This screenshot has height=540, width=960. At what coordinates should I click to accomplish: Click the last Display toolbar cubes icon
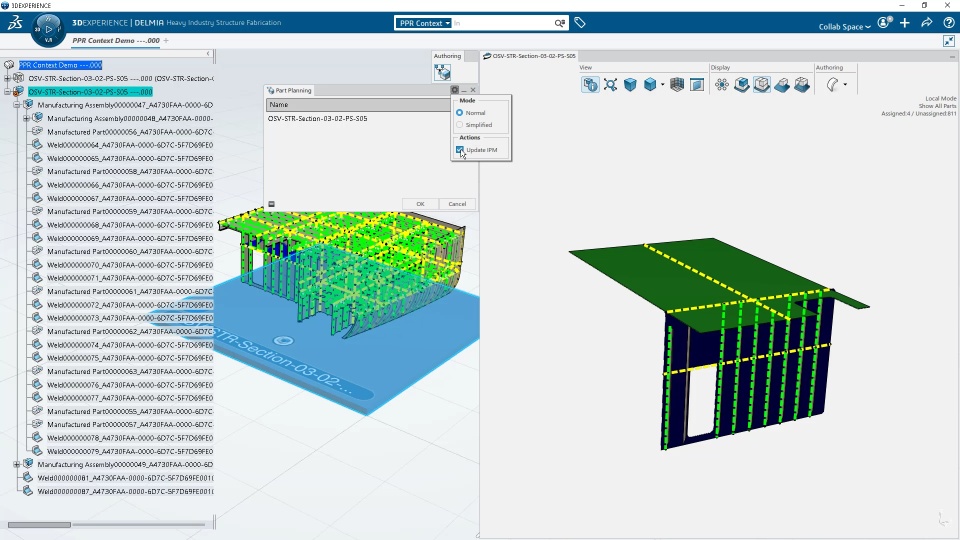(x=802, y=84)
